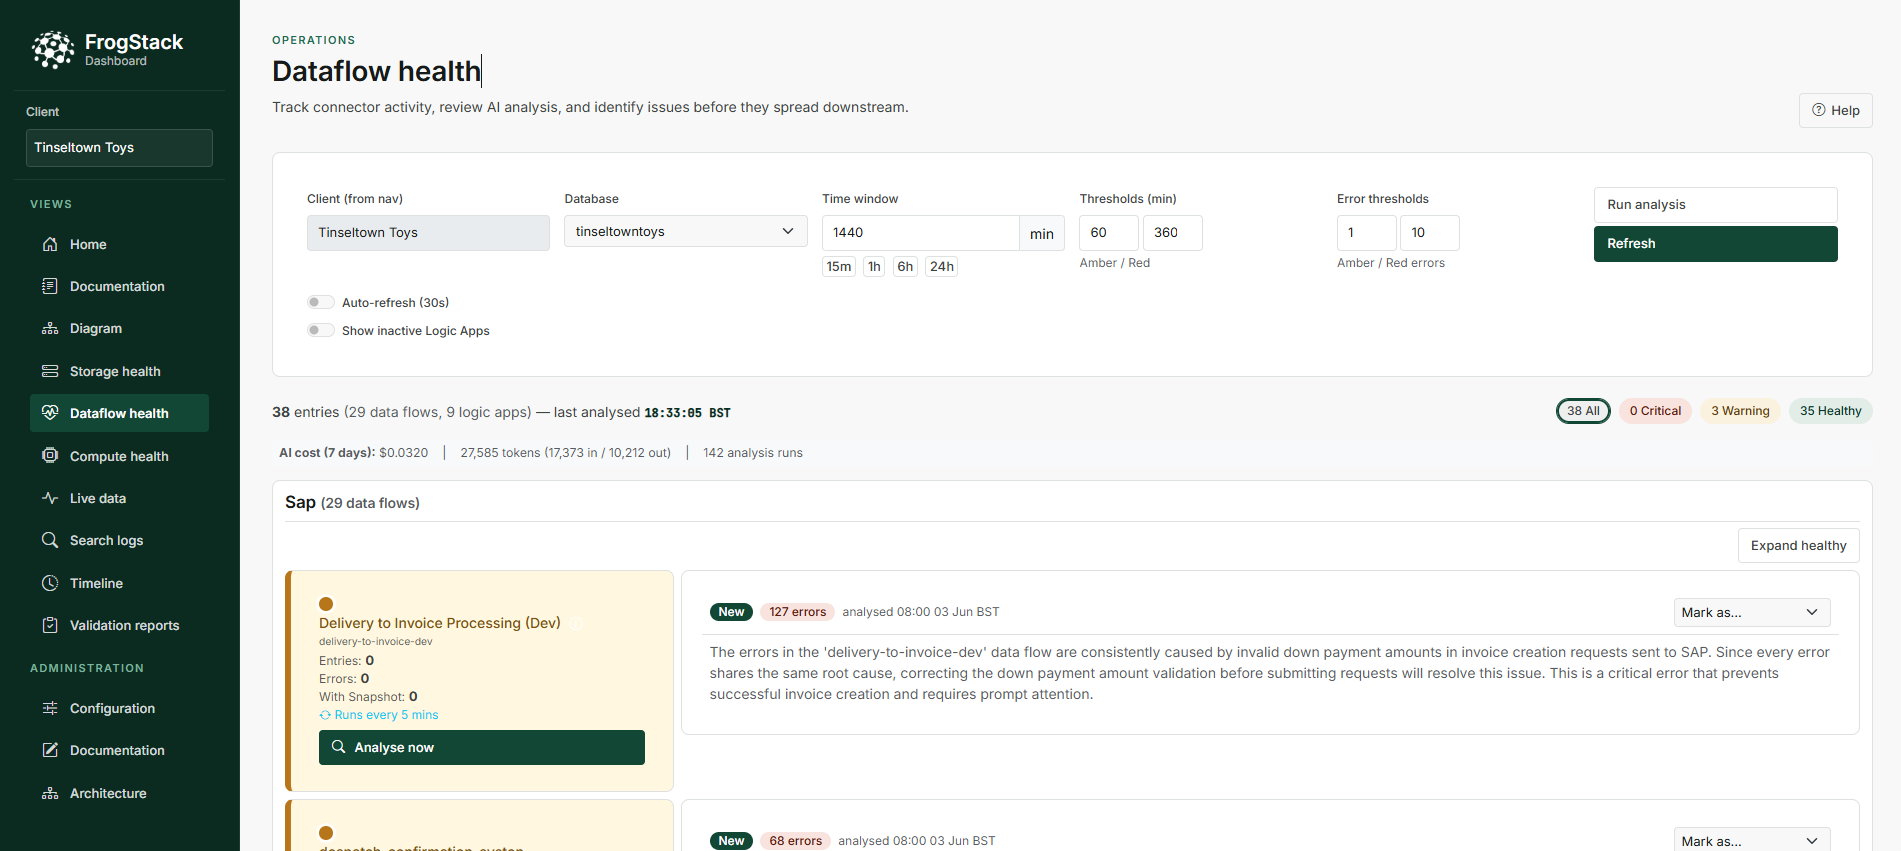Set time window to 6h
1901x851 pixels.
coord(905,266)
